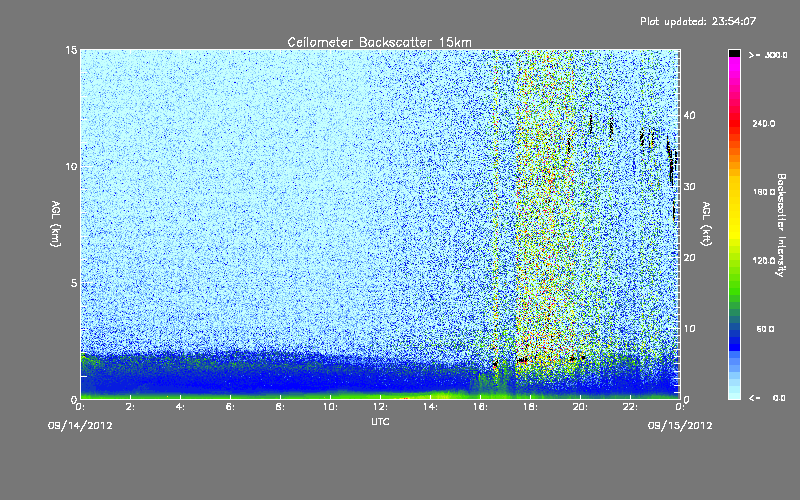Image resolution: width=800 pixels, height=500 pixels.
Task: Click the end date label 09/15/2012
Action: click(x=680, y=426)
